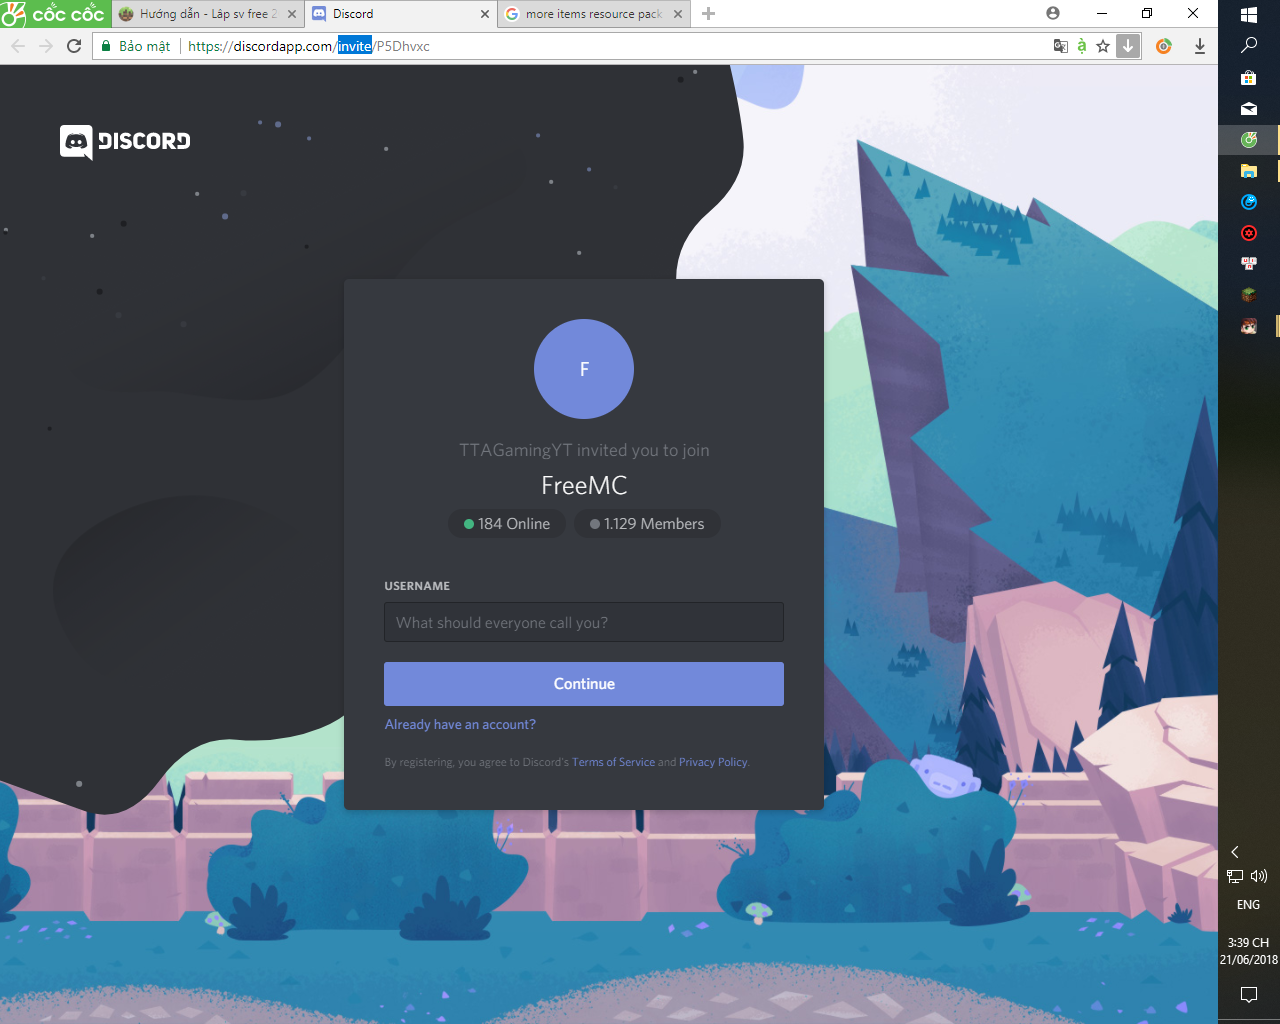
Task: Open the browser user profile icon
Action: pos(1053,13)
